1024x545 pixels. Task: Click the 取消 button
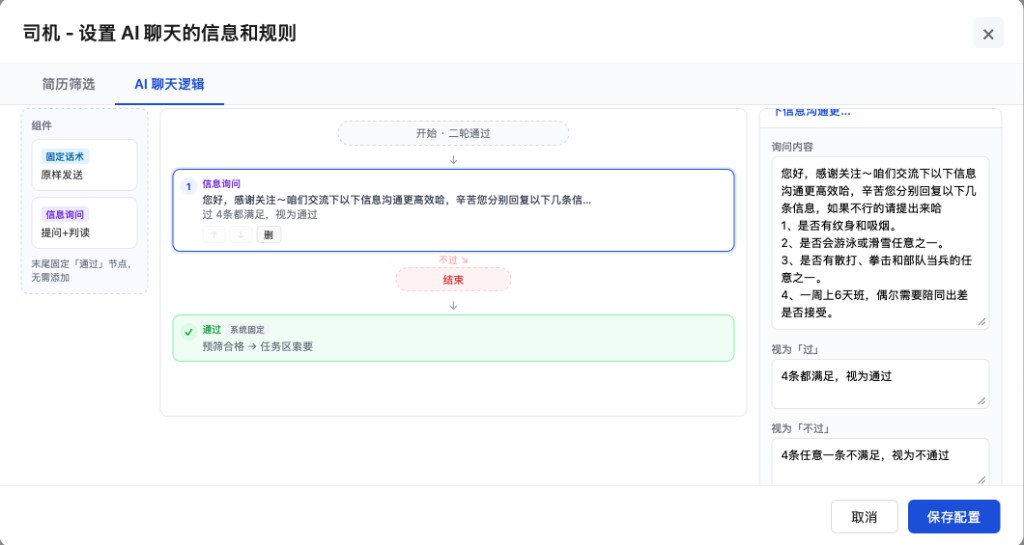coord(864,517)
